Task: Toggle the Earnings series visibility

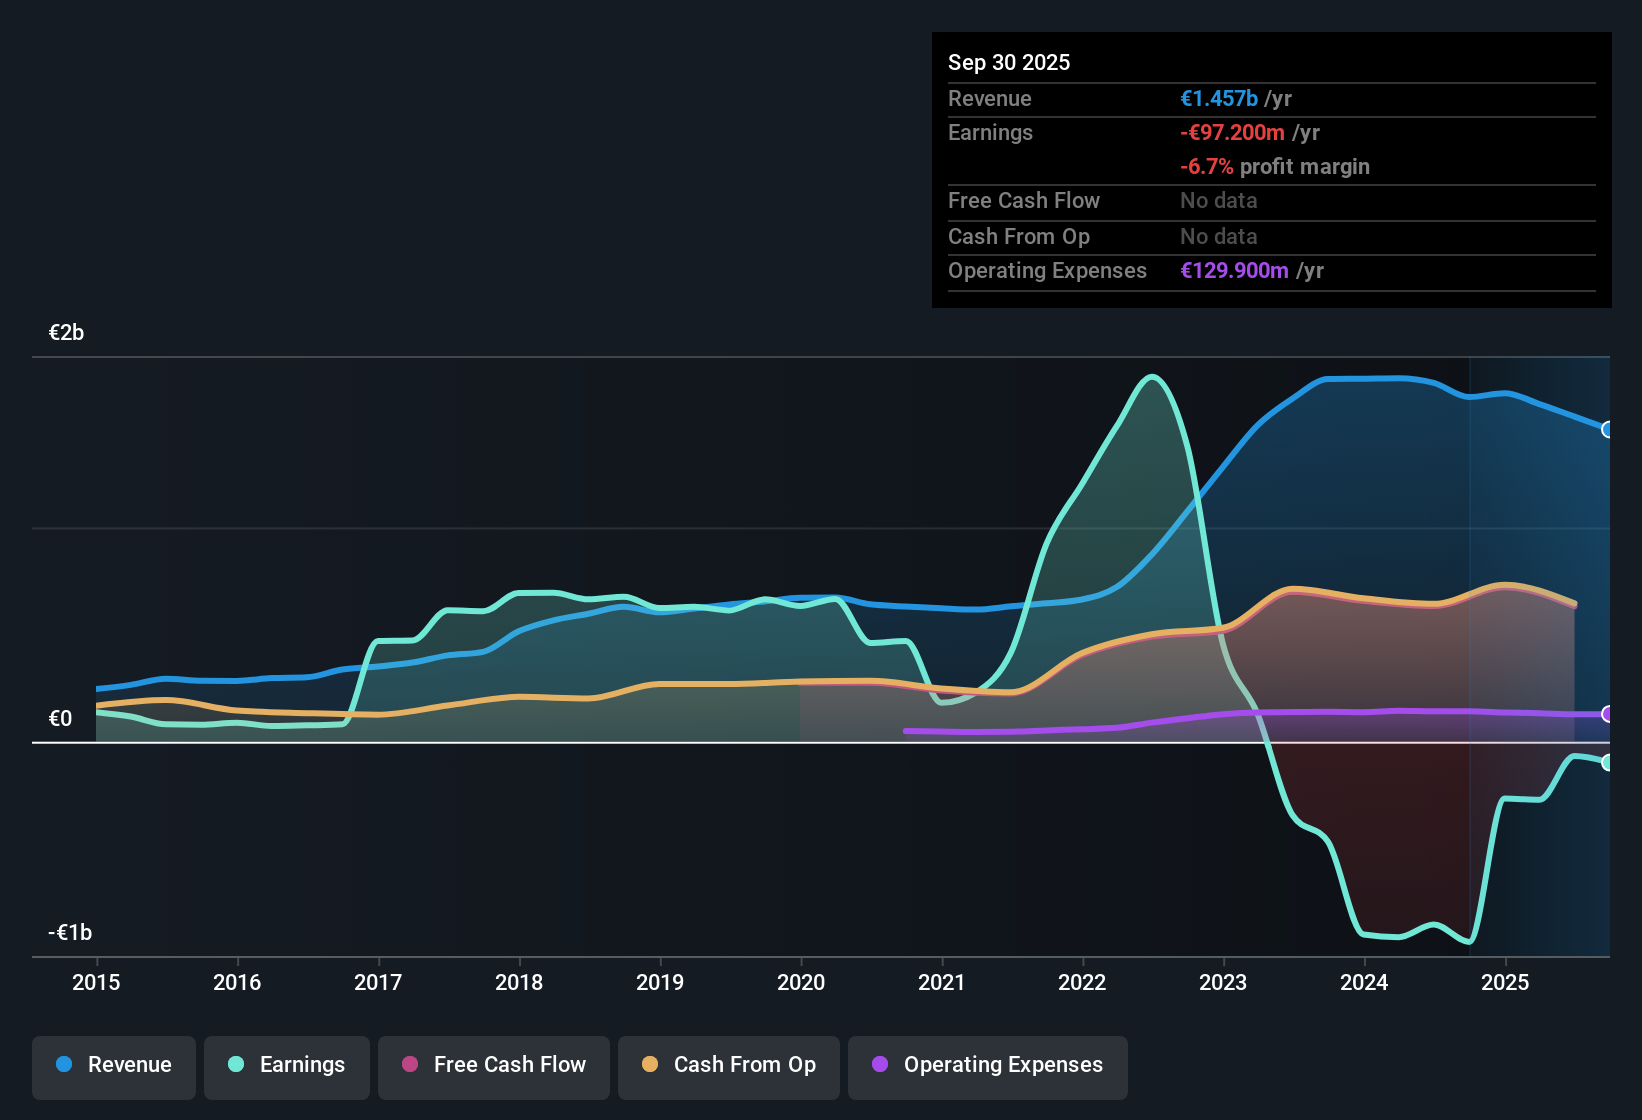Action: coord(286,1065)
